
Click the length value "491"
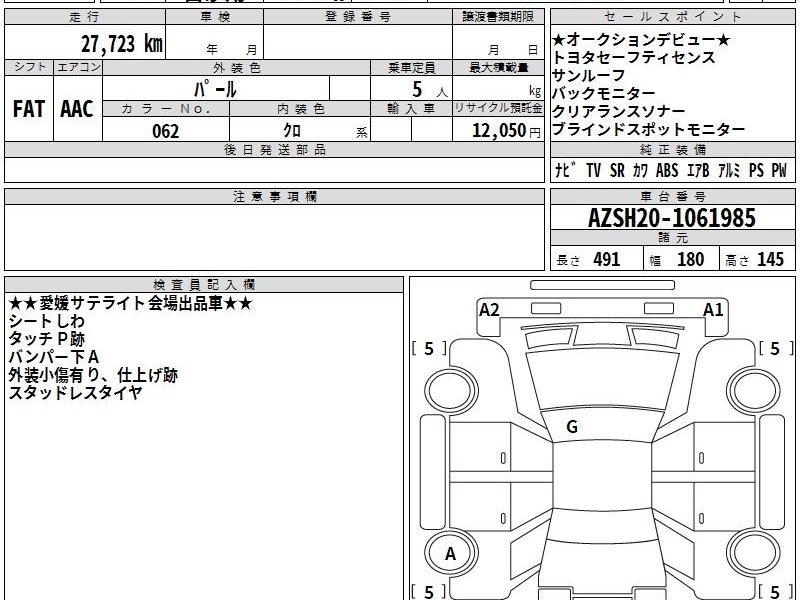pos(607,259)
